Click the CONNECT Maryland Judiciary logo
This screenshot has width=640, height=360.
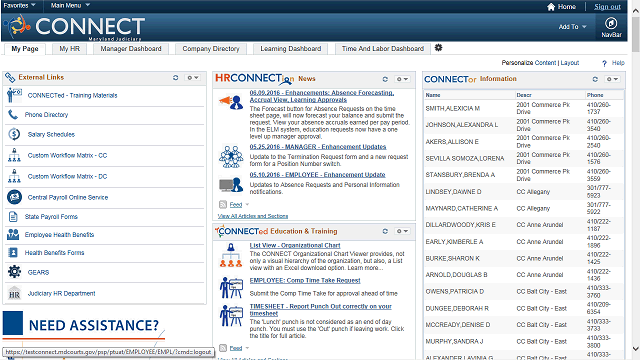(75, 27)
